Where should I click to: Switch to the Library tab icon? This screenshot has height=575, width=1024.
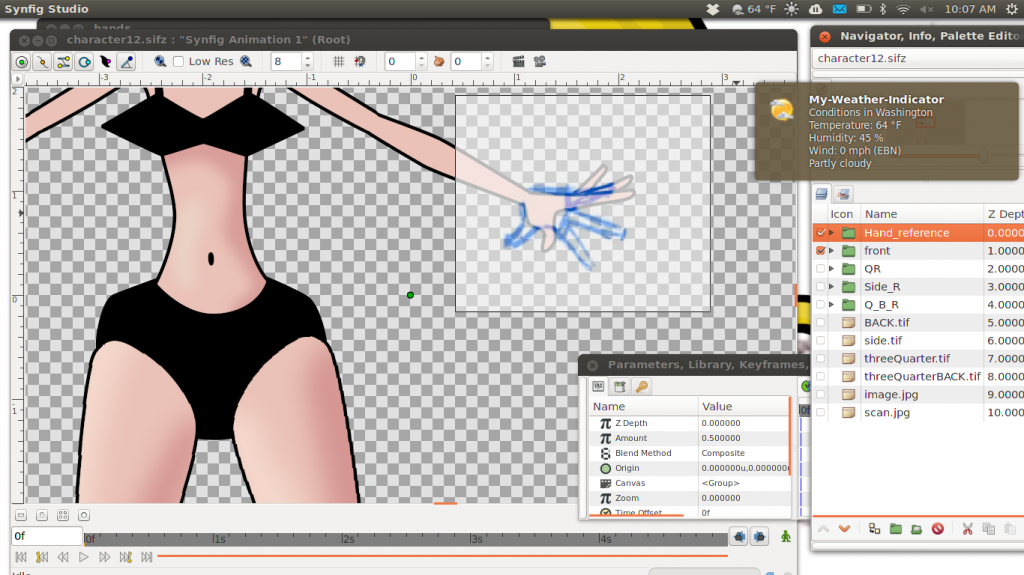pyautogui.click(x=620, y=386)
